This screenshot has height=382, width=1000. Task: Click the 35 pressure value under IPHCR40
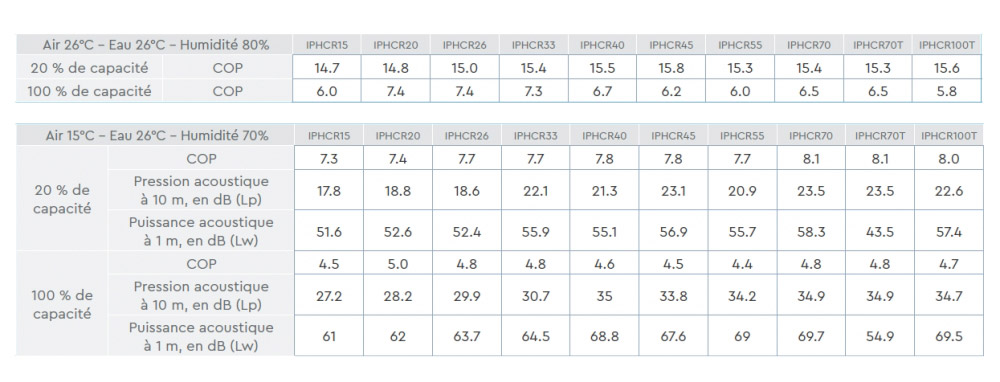[605, 296]
